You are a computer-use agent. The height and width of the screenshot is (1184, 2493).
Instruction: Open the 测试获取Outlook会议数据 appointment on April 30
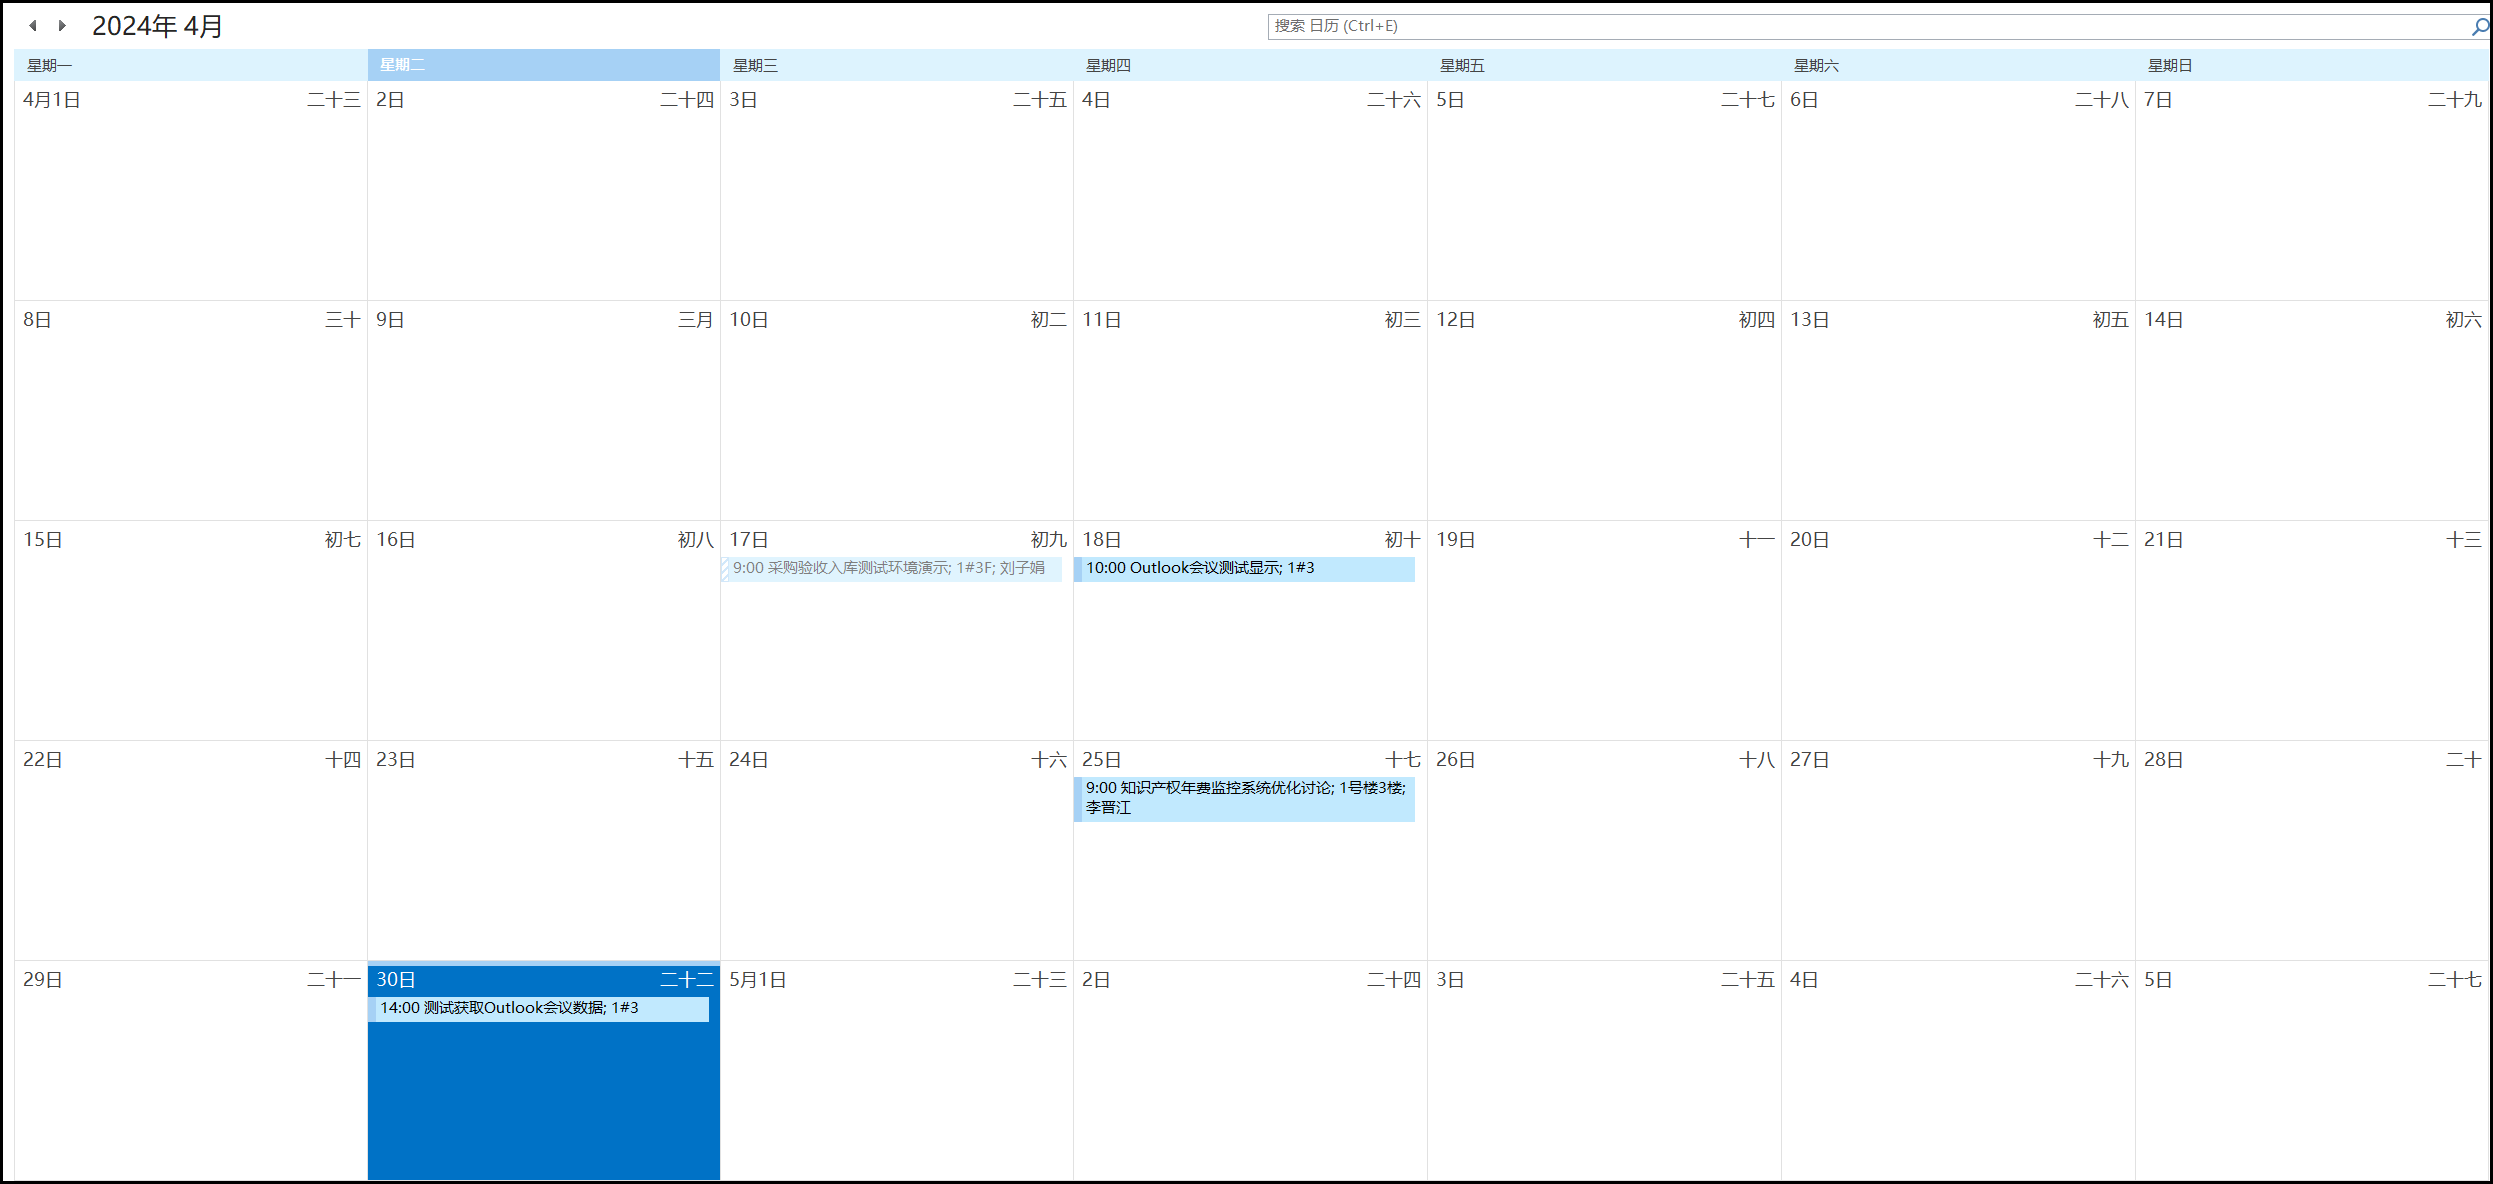(x=540, y=1009)
